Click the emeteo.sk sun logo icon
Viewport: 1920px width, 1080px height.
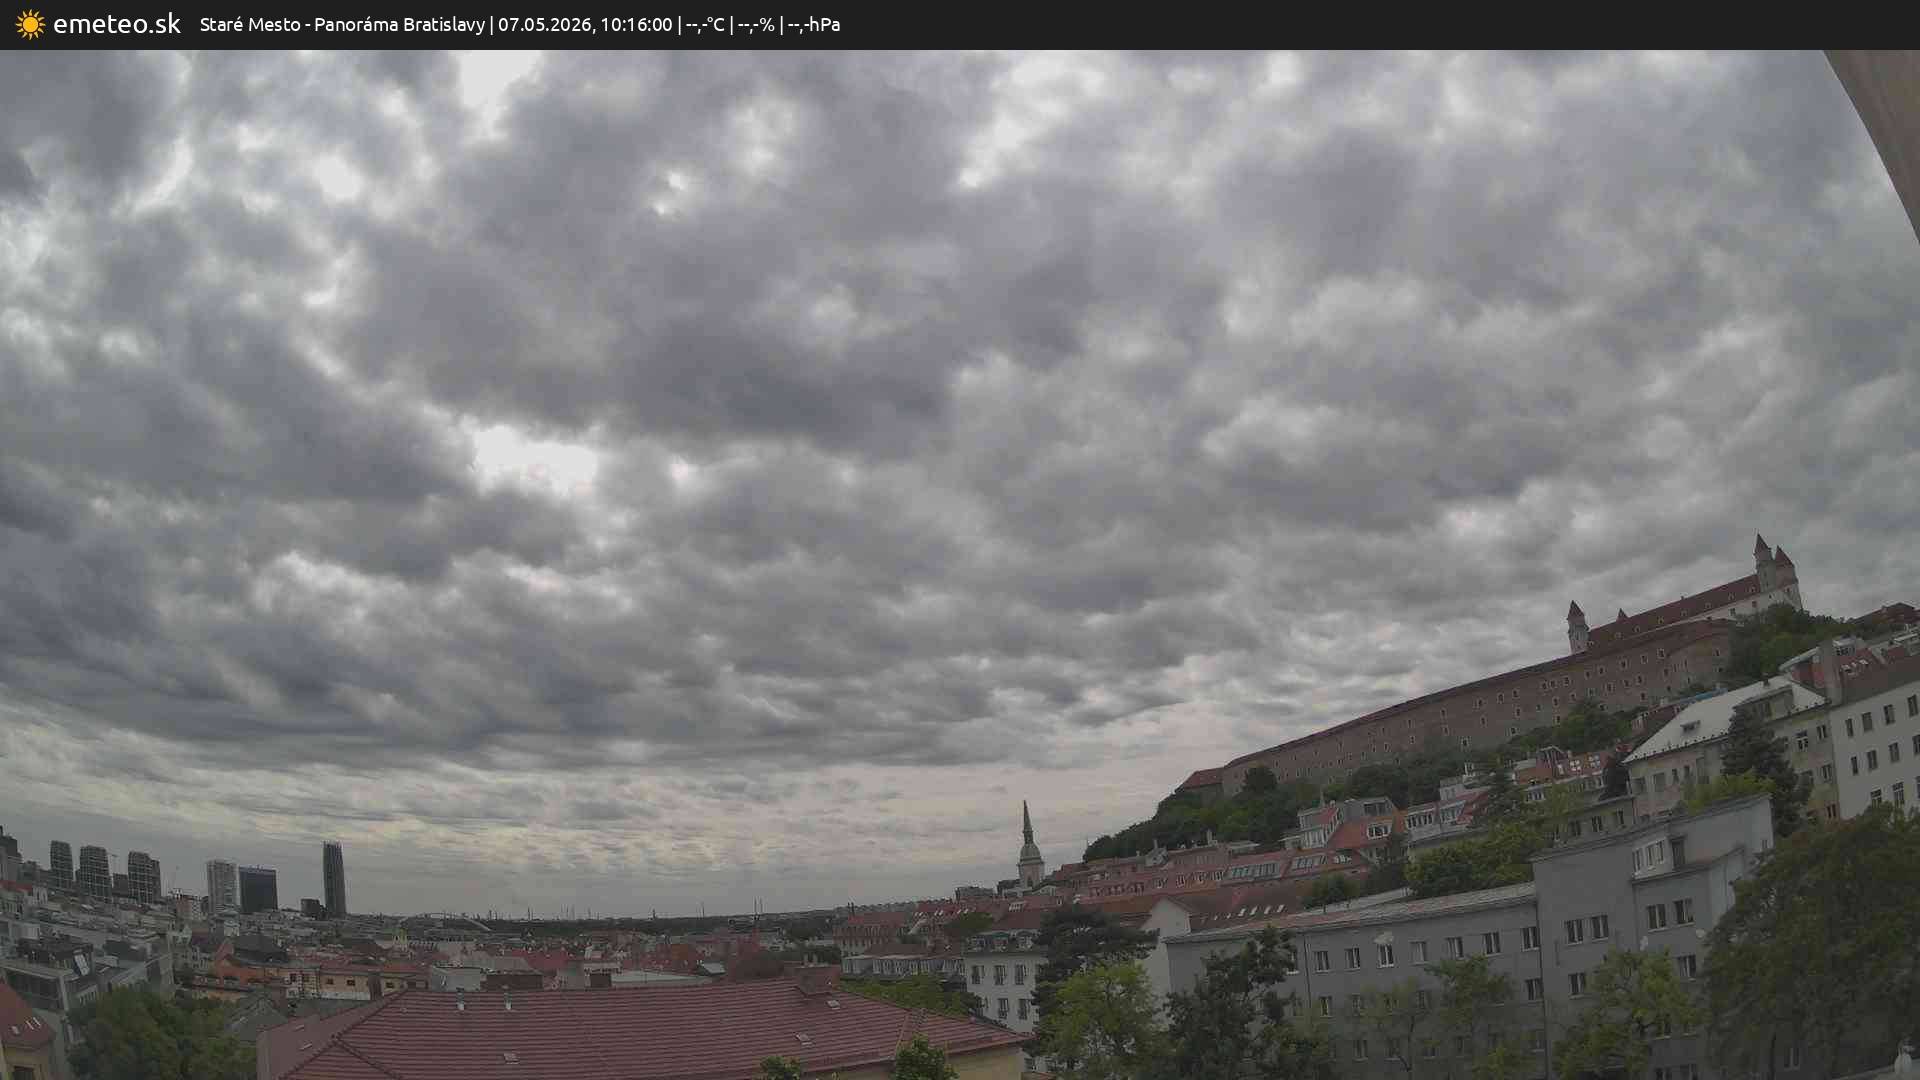(30, 25)
